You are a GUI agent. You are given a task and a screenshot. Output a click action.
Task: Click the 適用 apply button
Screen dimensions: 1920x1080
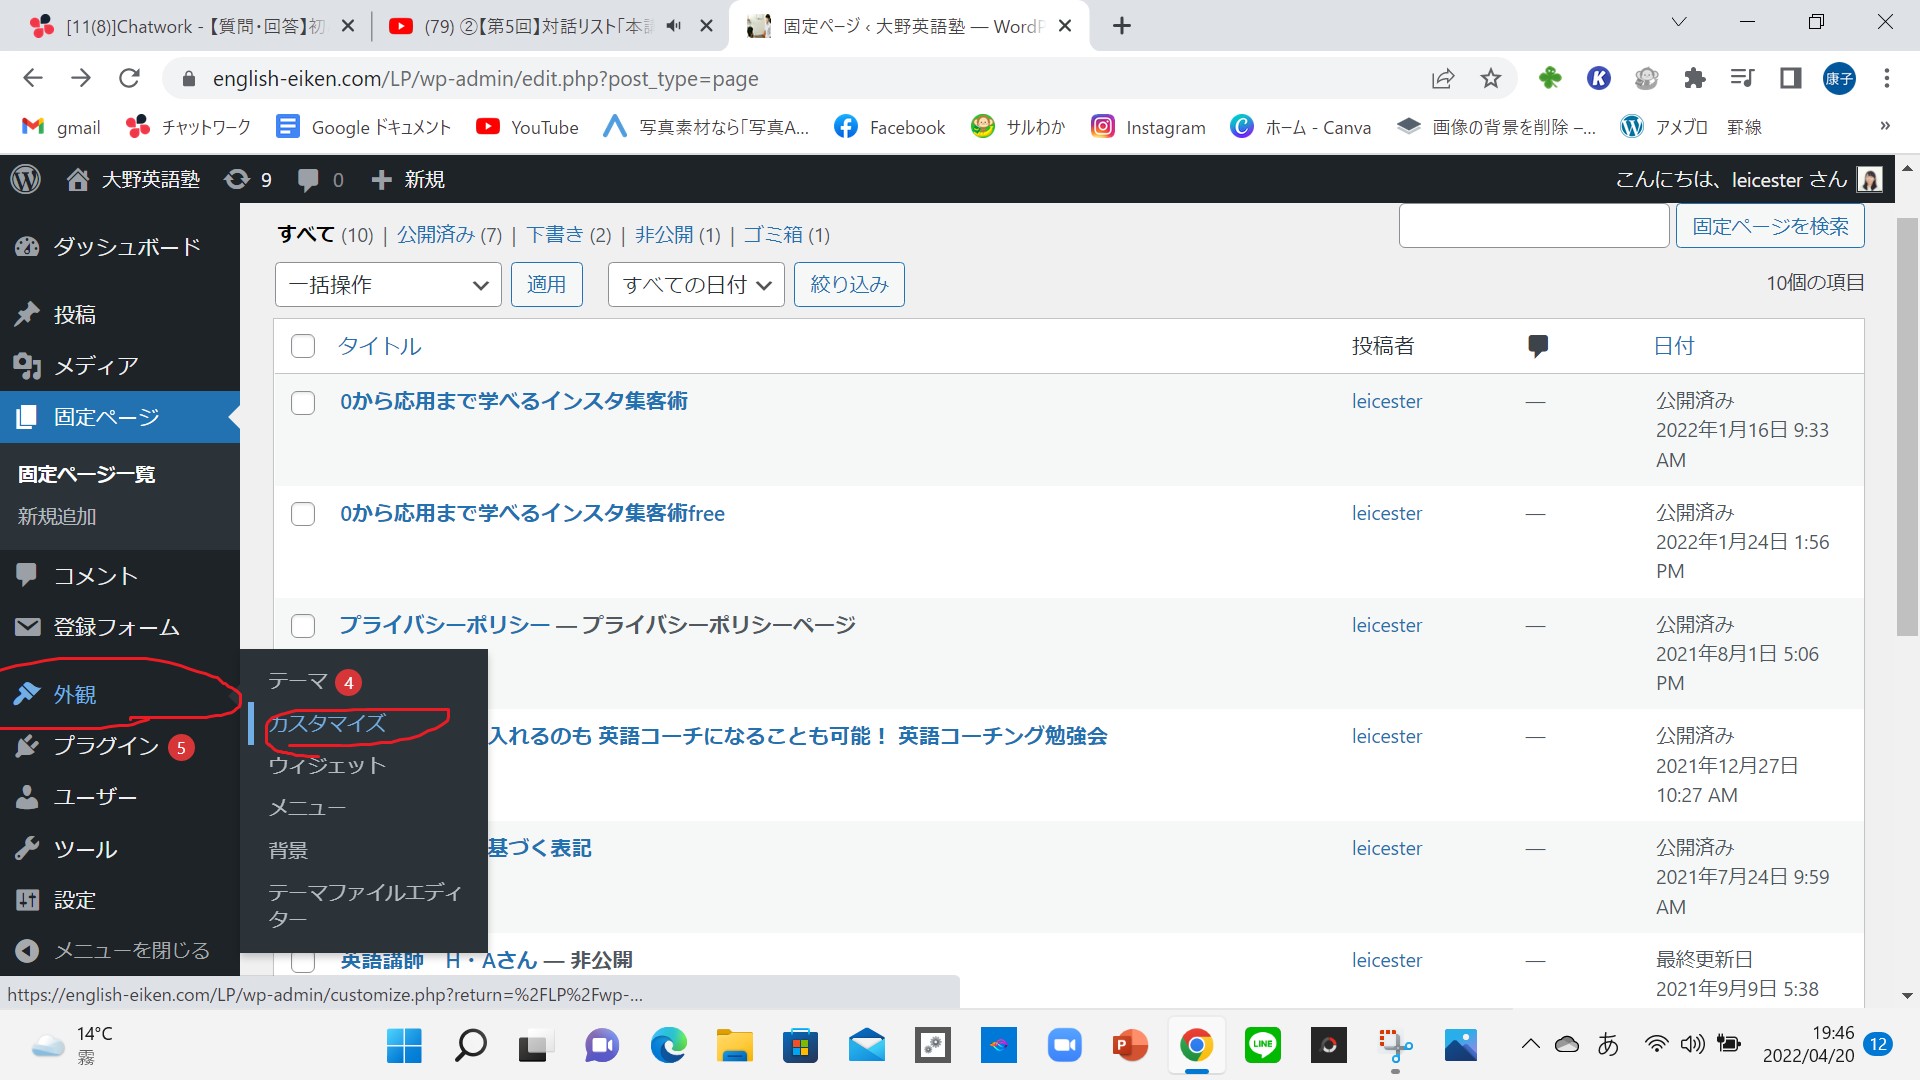coord(546,285)
